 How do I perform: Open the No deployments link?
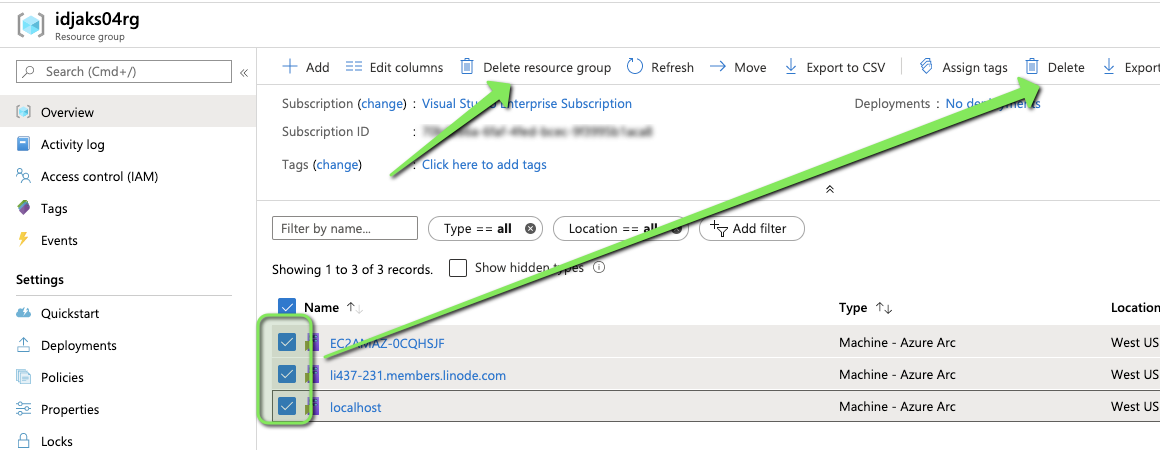993,104
